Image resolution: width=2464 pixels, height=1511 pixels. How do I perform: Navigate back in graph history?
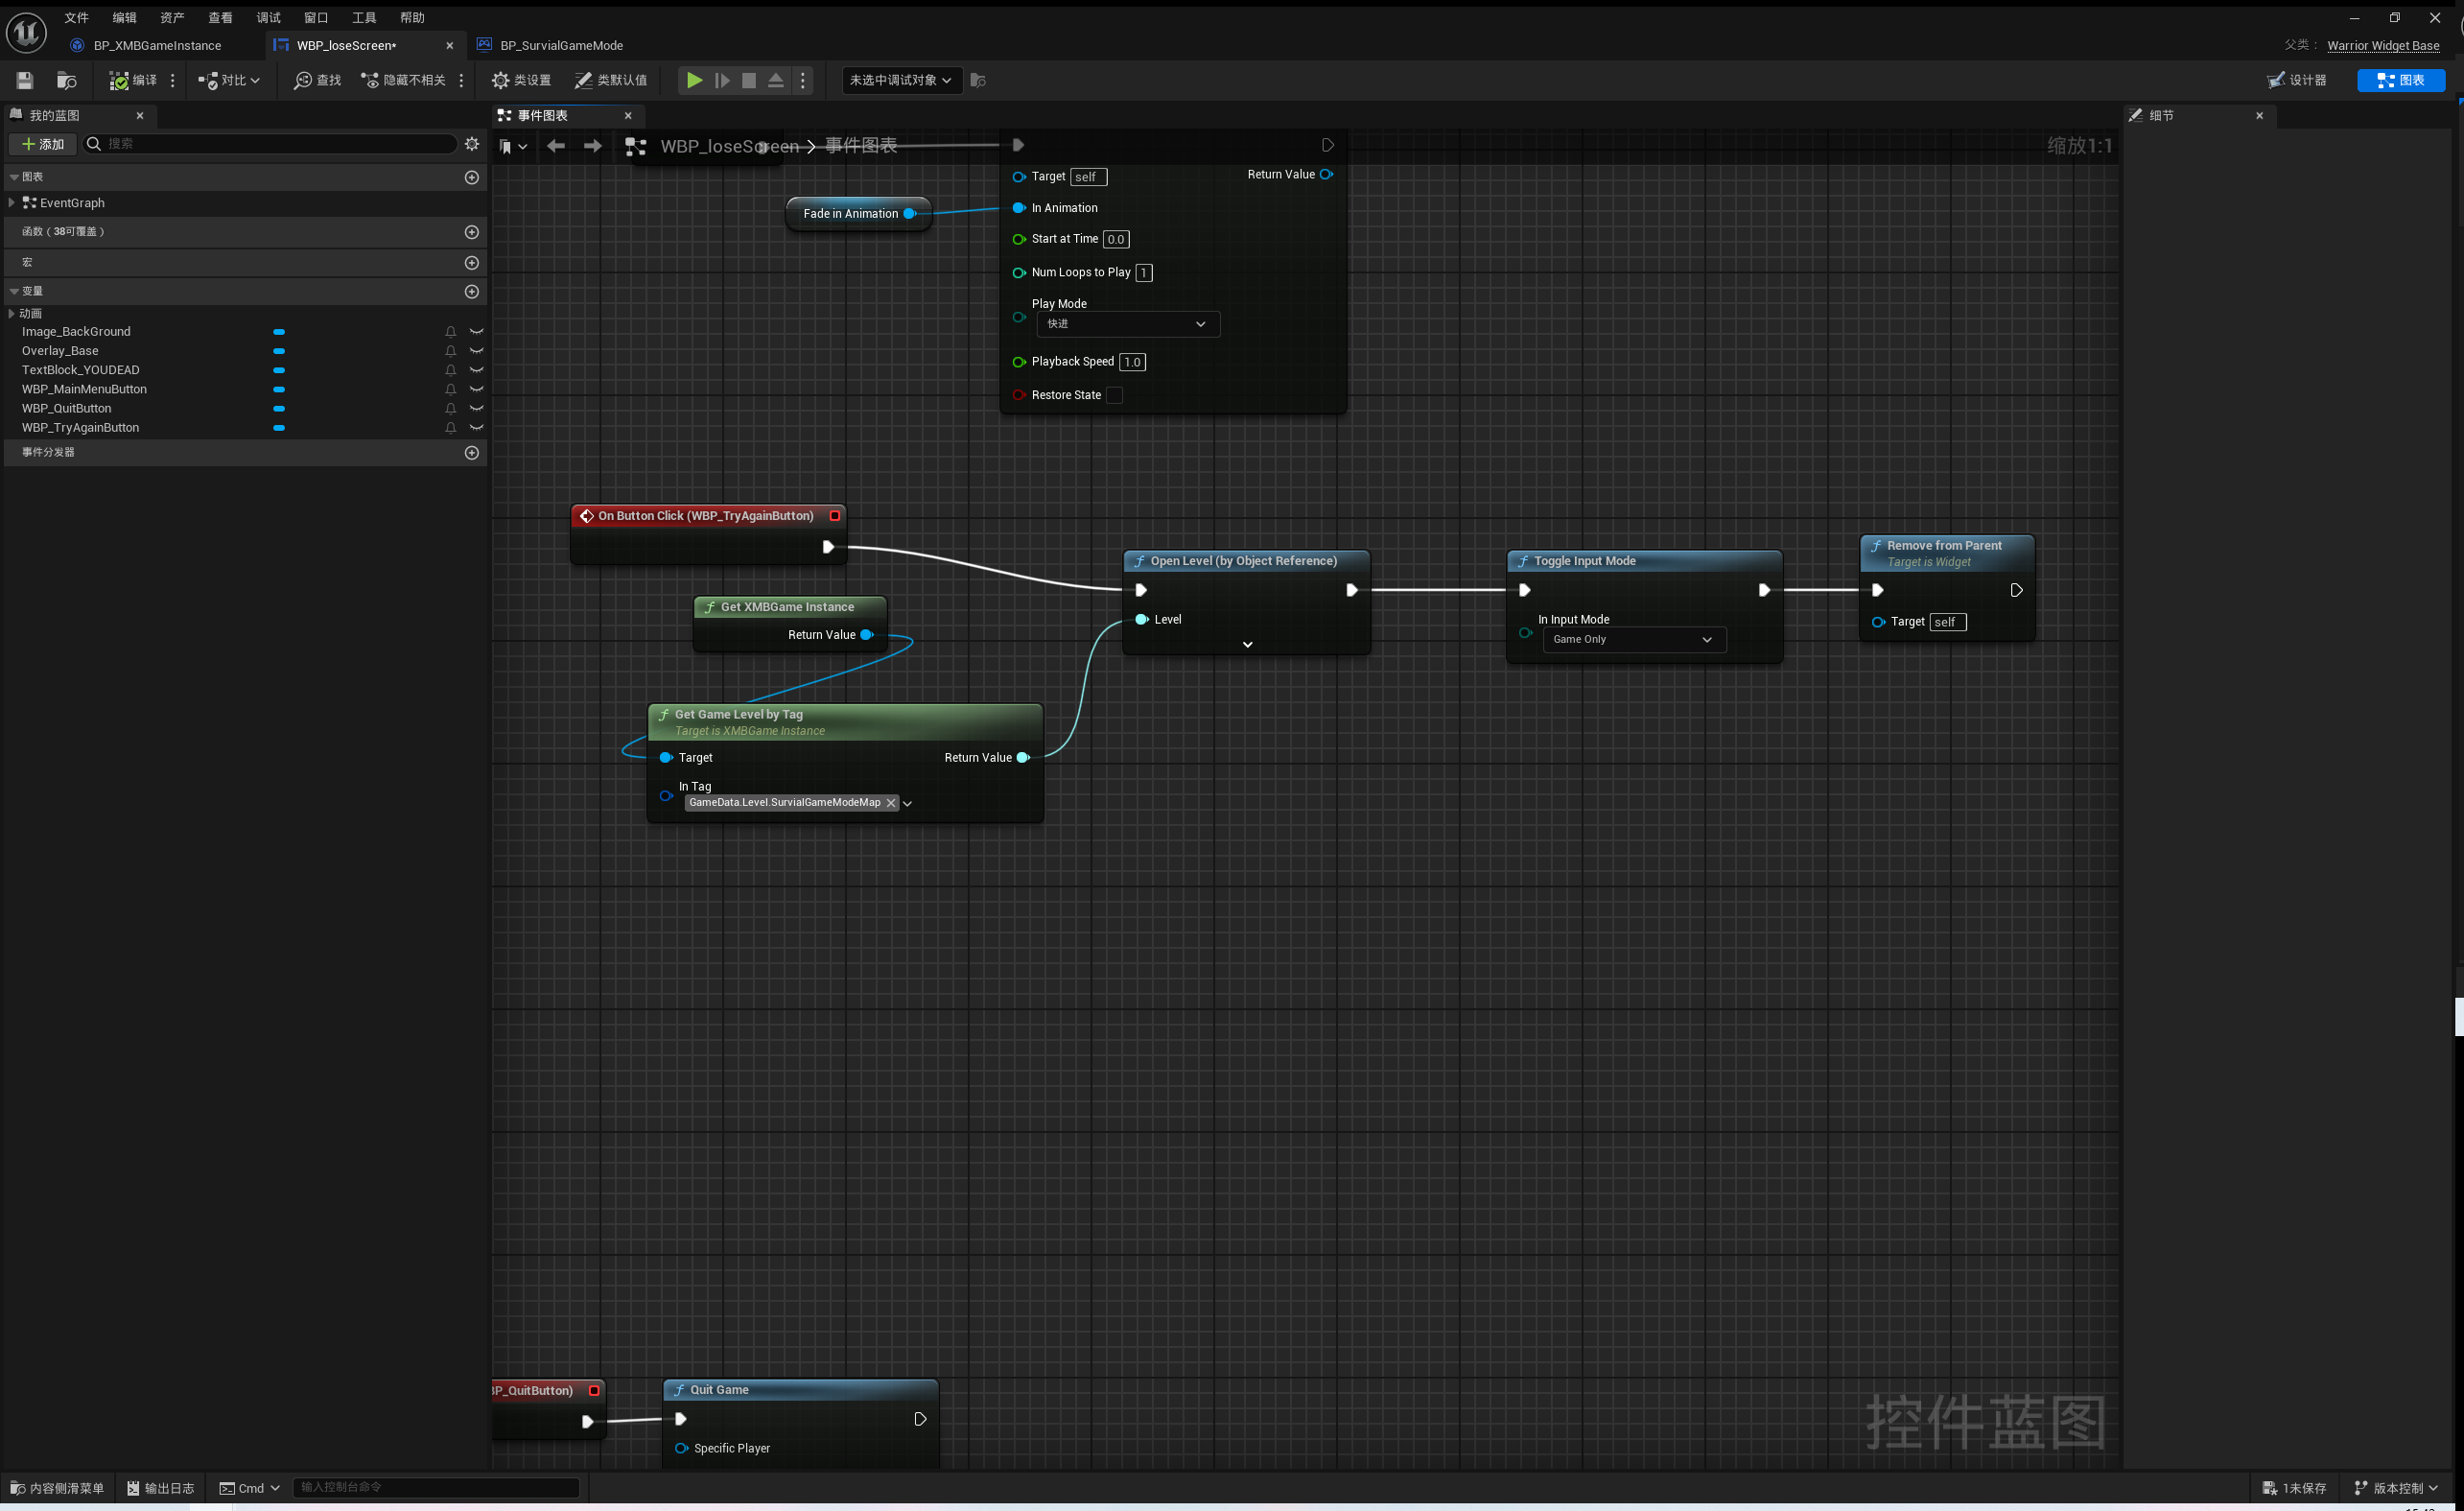tap(556, 146)
